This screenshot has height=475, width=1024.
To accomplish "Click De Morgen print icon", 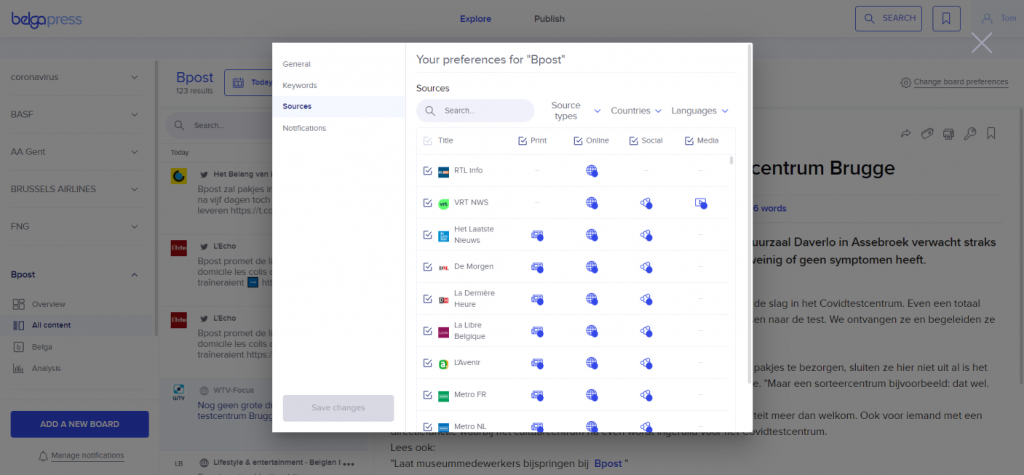I will click(x=537, y=267).
